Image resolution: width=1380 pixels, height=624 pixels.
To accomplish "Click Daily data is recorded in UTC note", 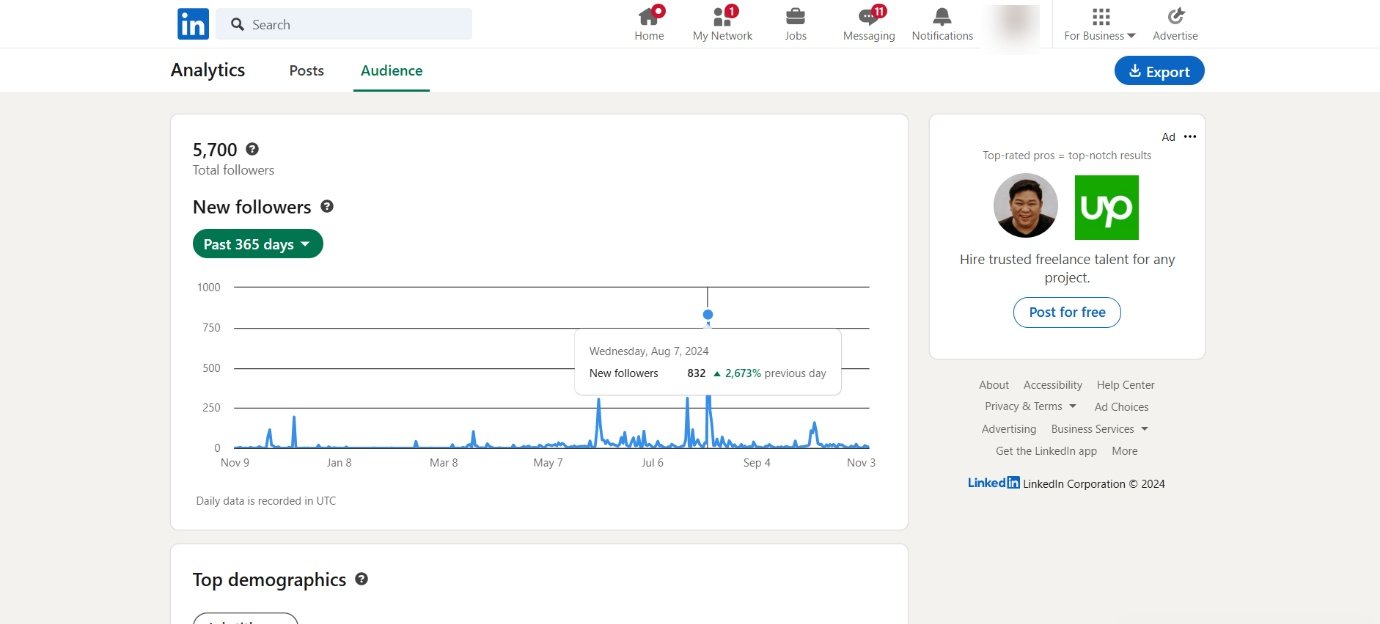I will [x=266, y=501].
